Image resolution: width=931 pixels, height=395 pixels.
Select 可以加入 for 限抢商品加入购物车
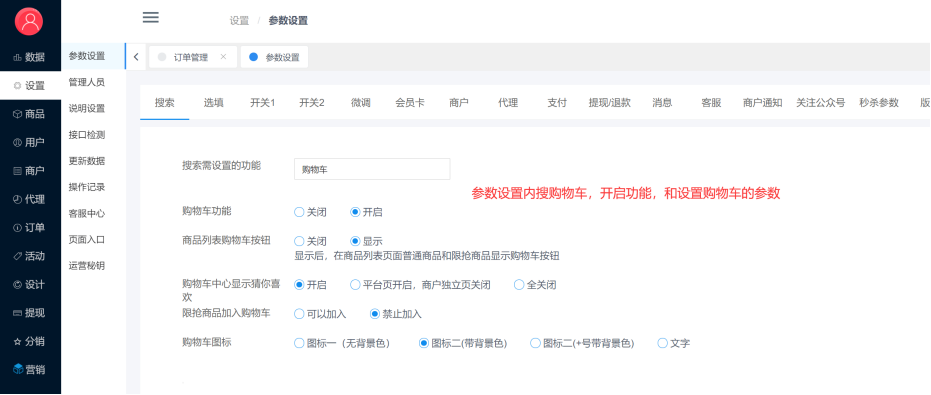point(321,314)
